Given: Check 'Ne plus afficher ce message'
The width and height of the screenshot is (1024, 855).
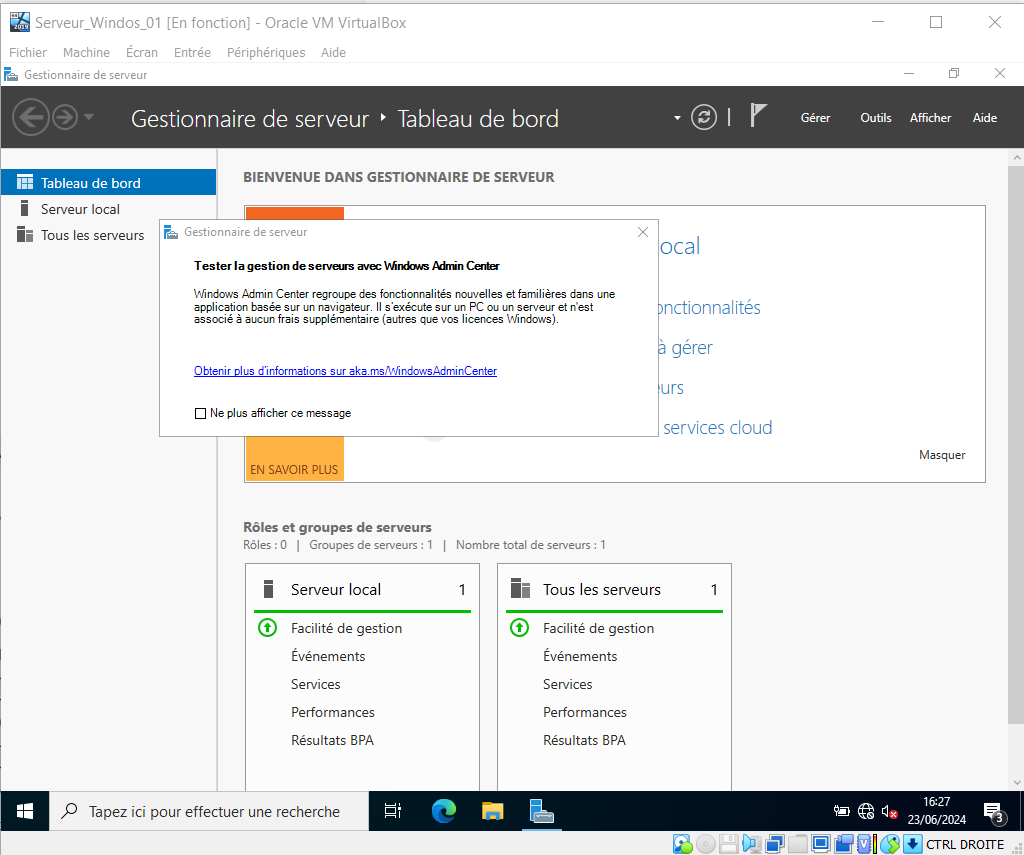Looking at the screenshot, I should 200,413.
